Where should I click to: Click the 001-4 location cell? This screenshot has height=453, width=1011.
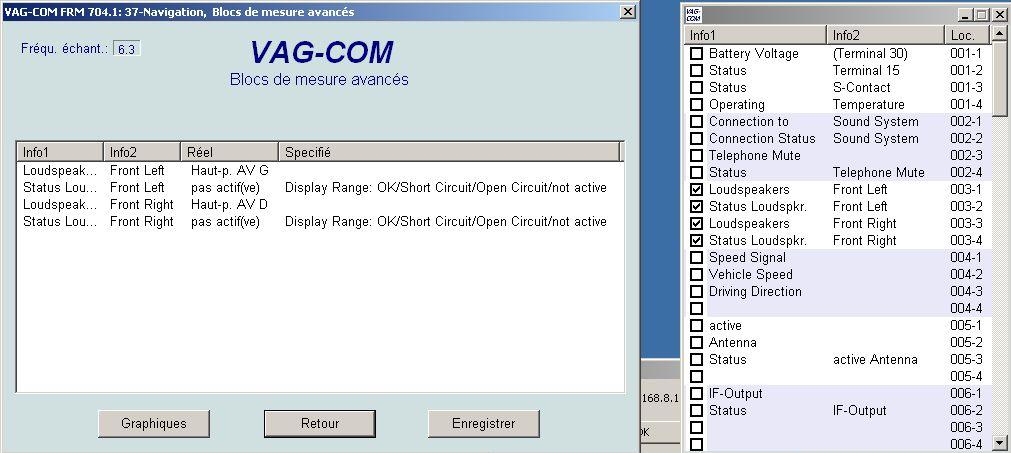pyautogui.click(x=966, y=104)
